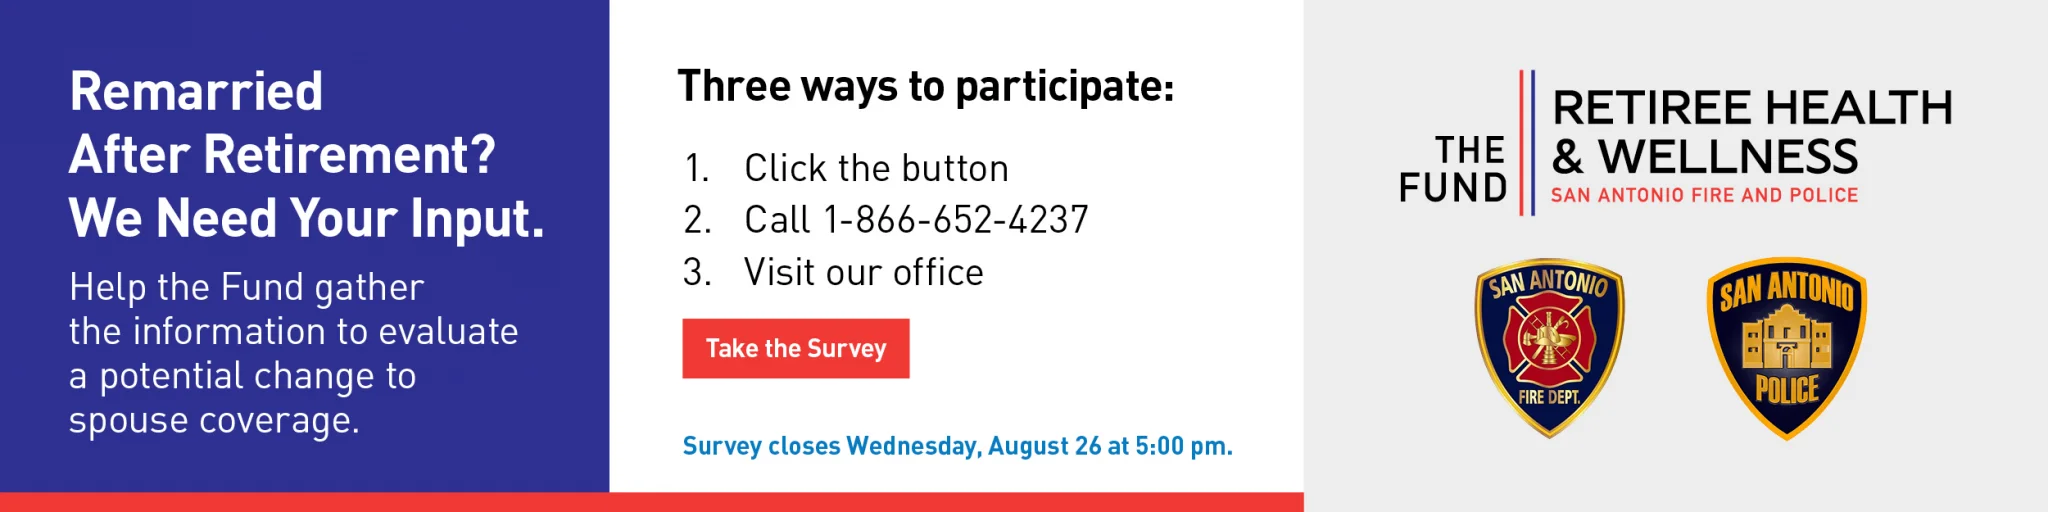The image size is (2048, 512).
Task: Click the We Need Your Input line
Action: (307, 218)
